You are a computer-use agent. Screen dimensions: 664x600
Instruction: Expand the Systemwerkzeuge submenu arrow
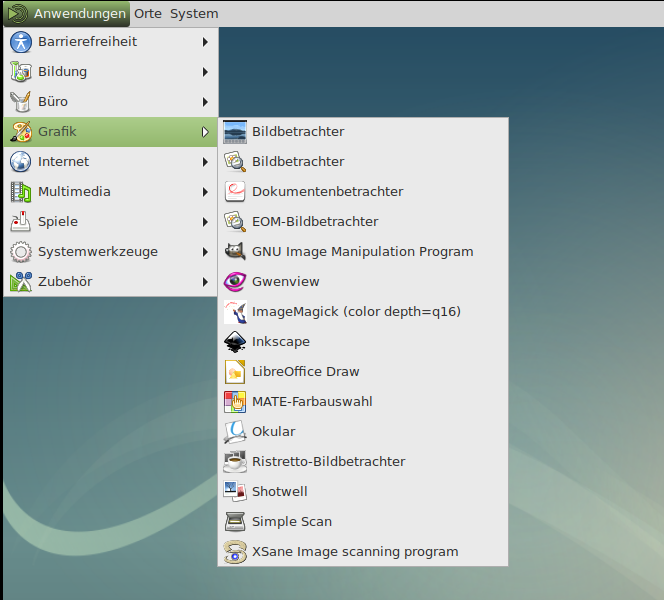coord(205,252)
